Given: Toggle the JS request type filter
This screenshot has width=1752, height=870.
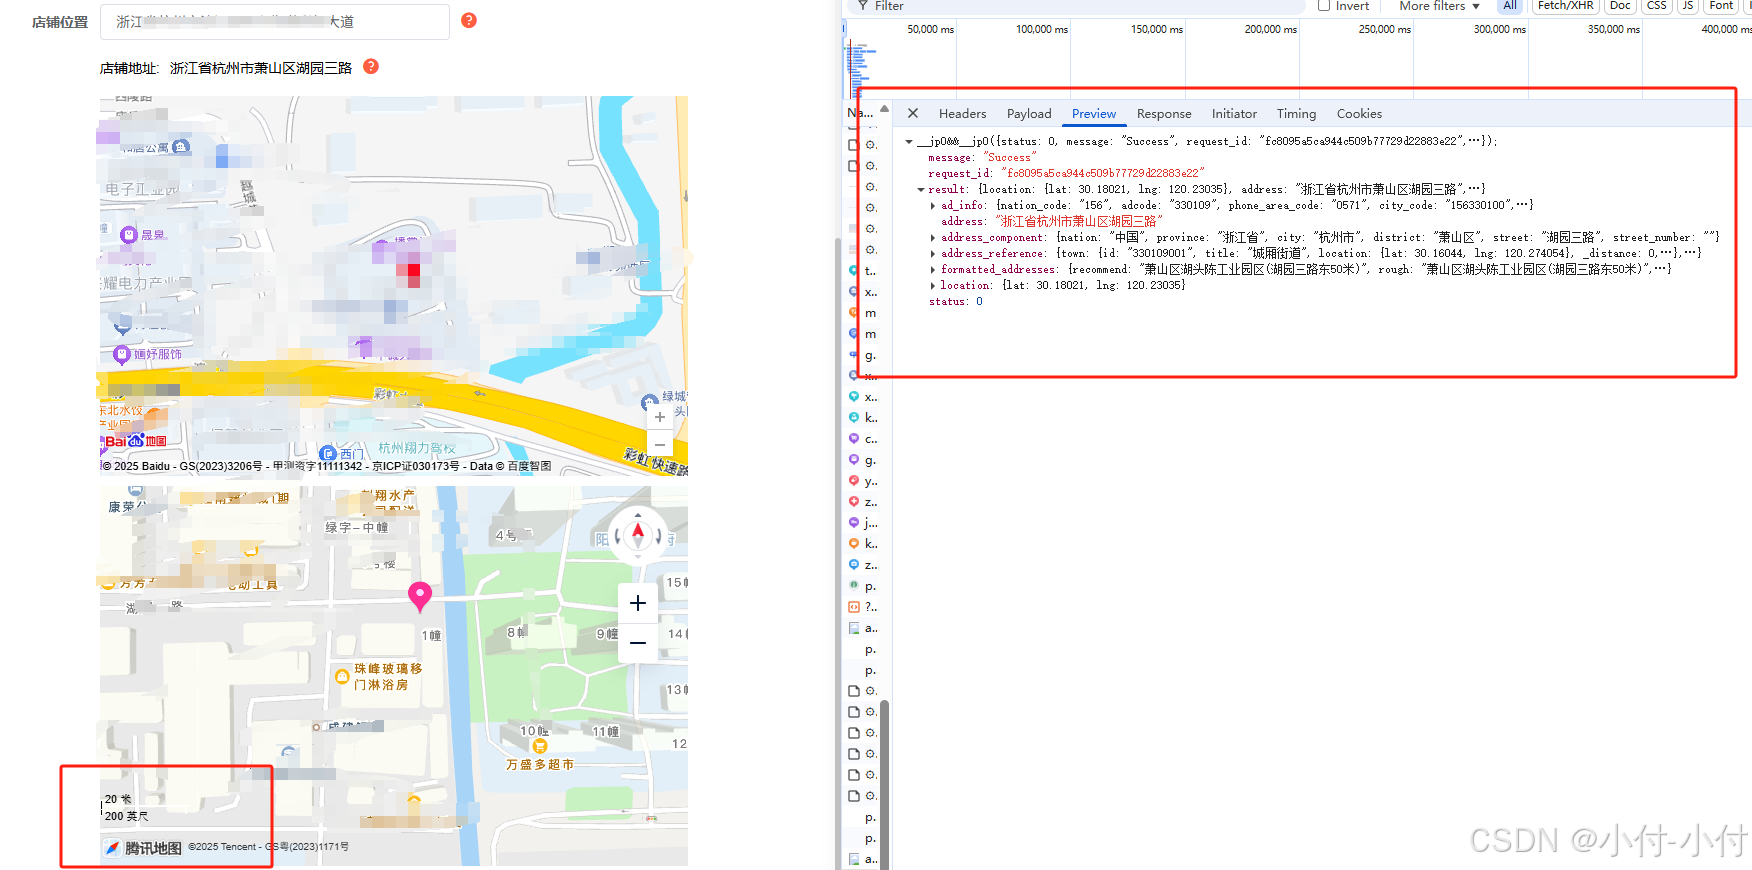Looking at the screenshot, I should (x=1688, y=6).
